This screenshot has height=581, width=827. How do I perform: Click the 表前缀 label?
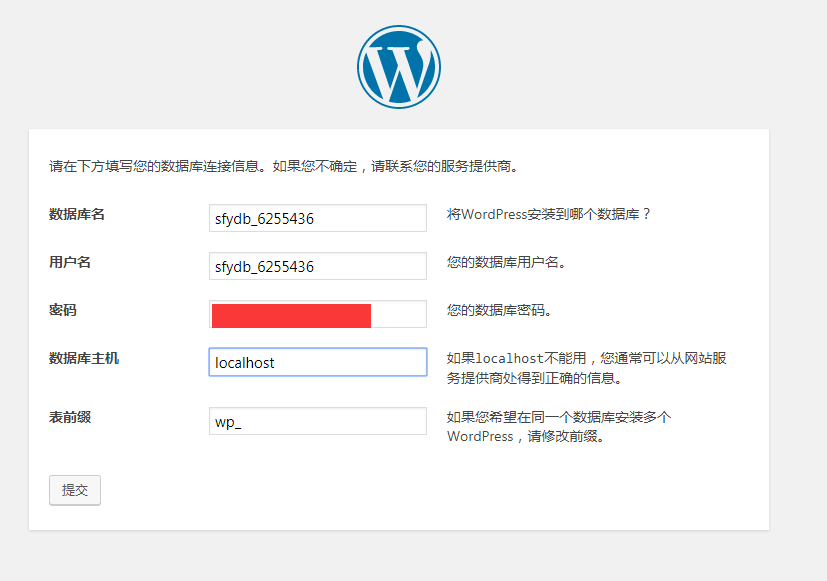click(70, 418)
